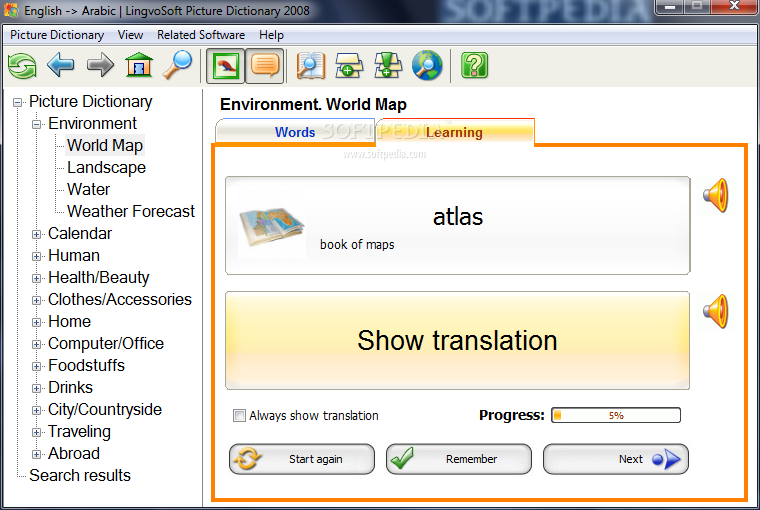Expand the Abroad category node
Viewport: 760px width, 510px height.
pyautogui.click(x=36, y=454)
